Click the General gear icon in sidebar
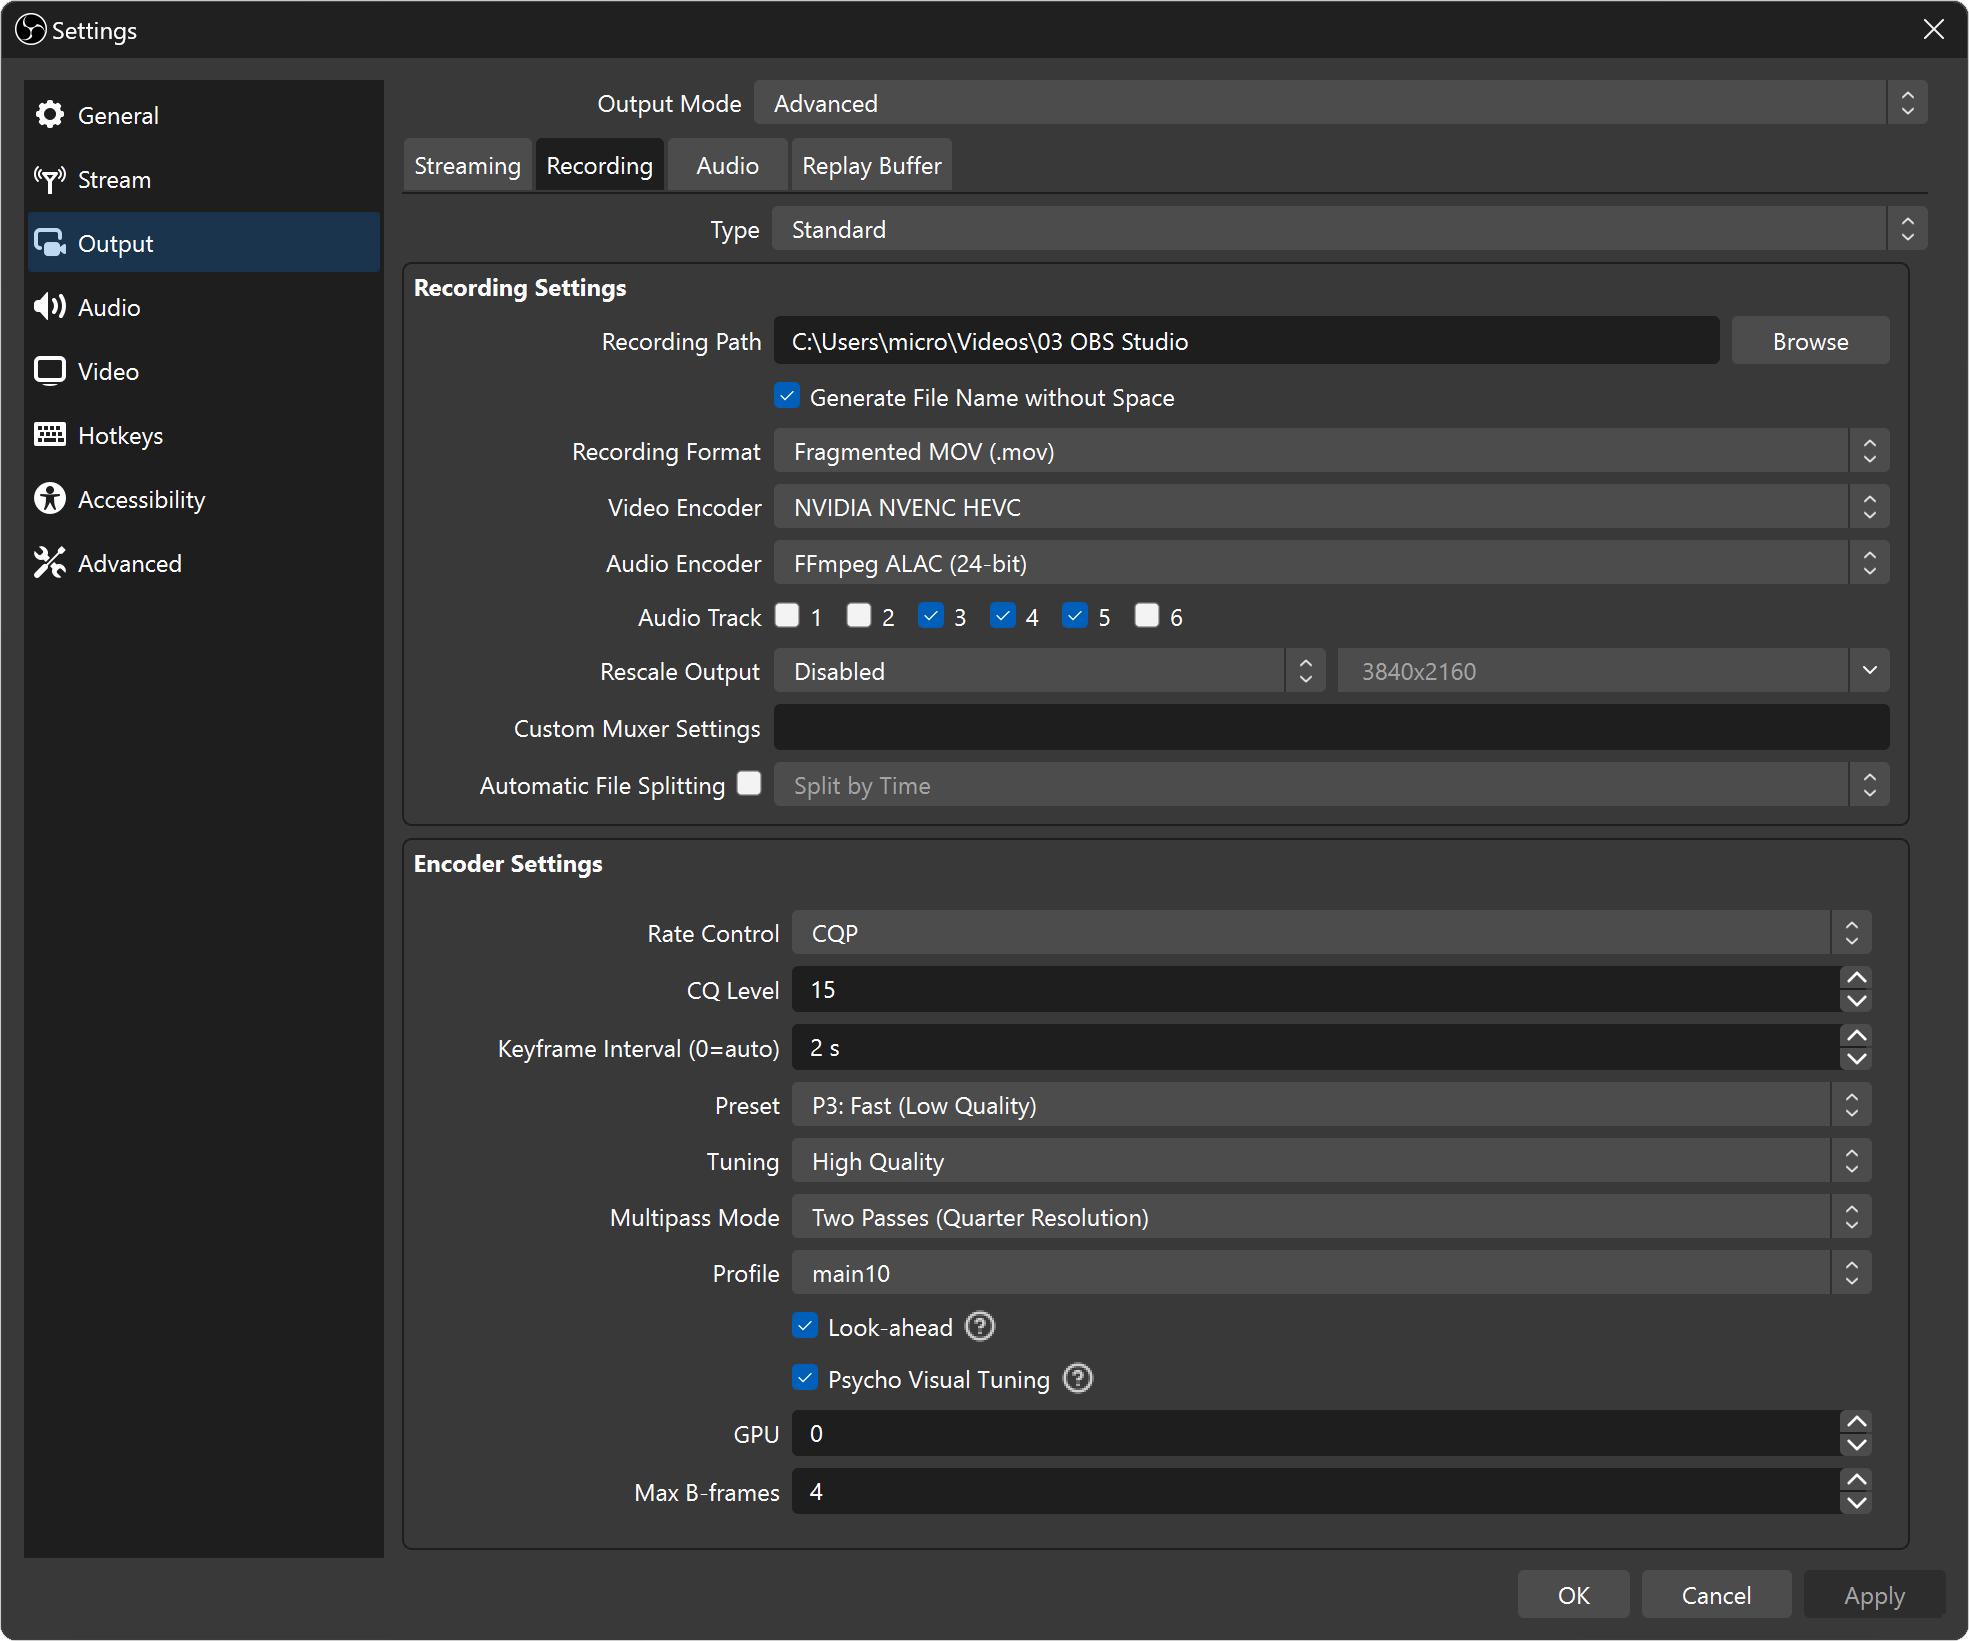Screen dimensions: 1969x1641 [50, 115]
